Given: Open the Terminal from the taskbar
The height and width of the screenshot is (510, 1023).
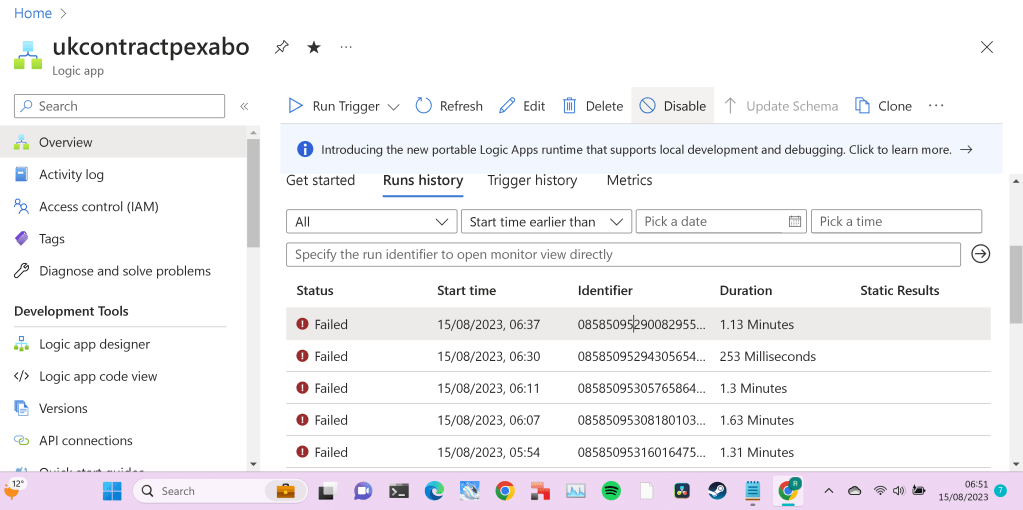Looking at the screenshot, I should pos(399,490).
